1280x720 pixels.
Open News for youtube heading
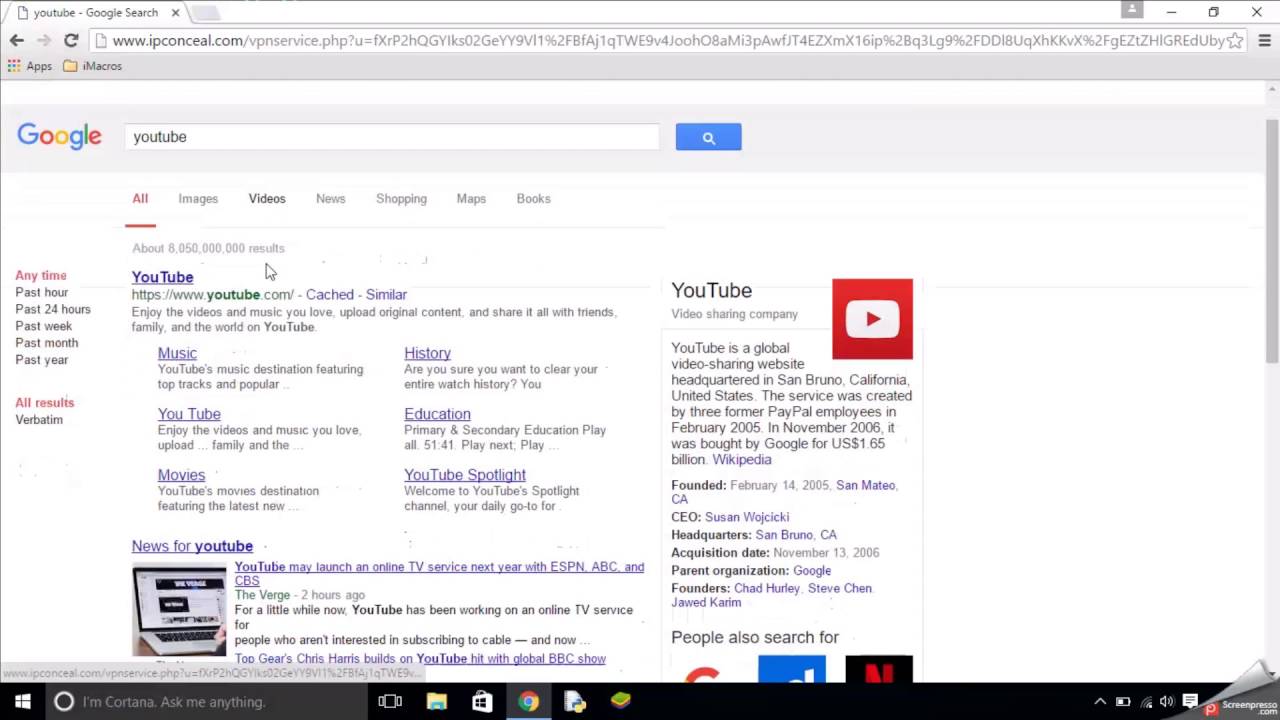[x=192, y=546]
